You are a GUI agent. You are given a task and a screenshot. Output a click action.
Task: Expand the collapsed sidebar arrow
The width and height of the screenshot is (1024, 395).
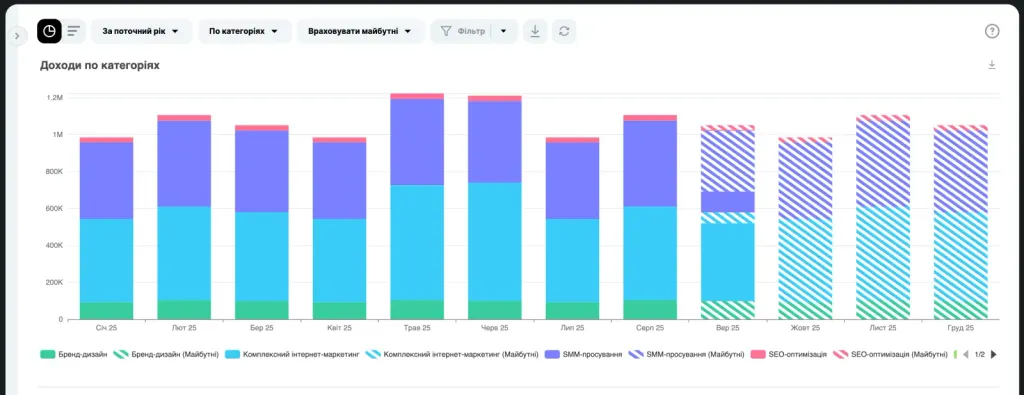[17, 37]
